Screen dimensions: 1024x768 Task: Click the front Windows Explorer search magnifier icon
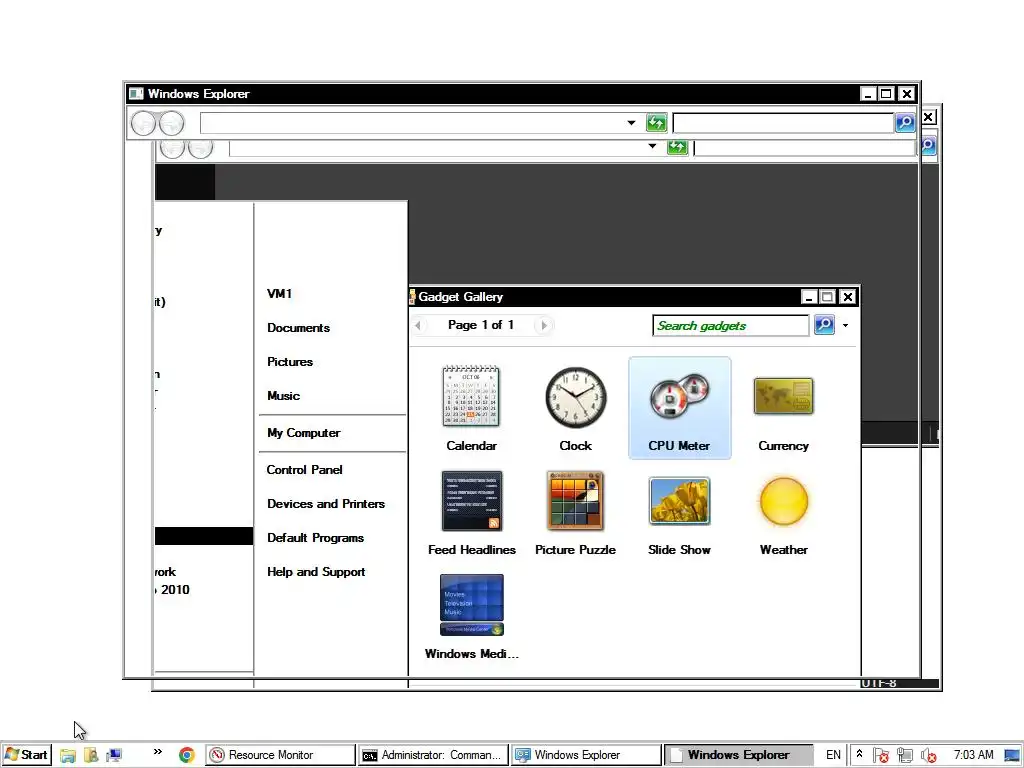[905, 122]
